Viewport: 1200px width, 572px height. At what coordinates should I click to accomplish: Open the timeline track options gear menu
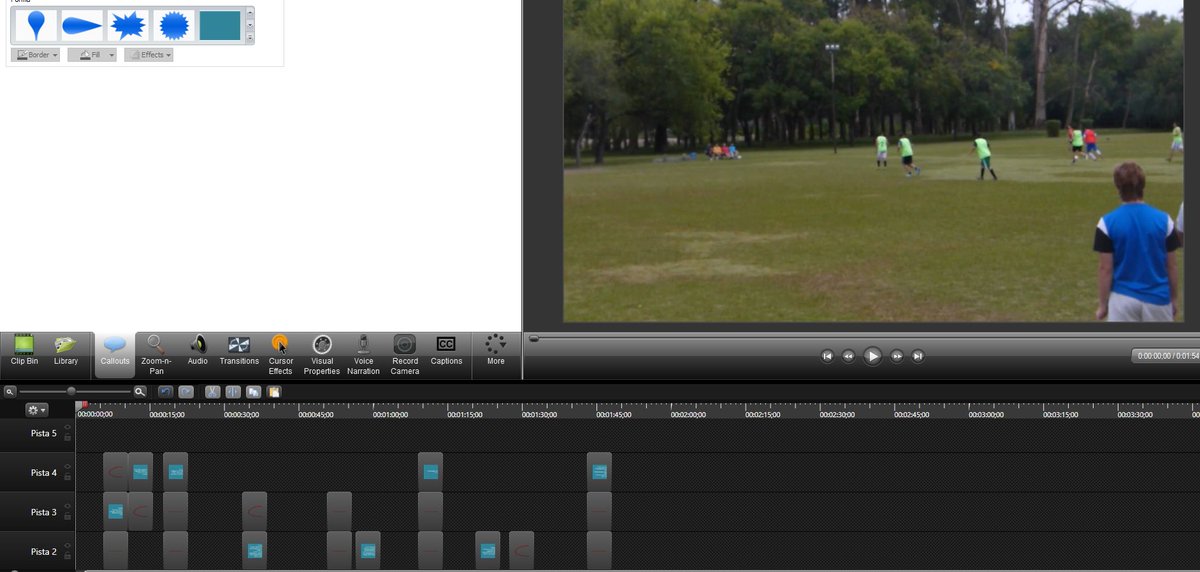pos(37,410)
